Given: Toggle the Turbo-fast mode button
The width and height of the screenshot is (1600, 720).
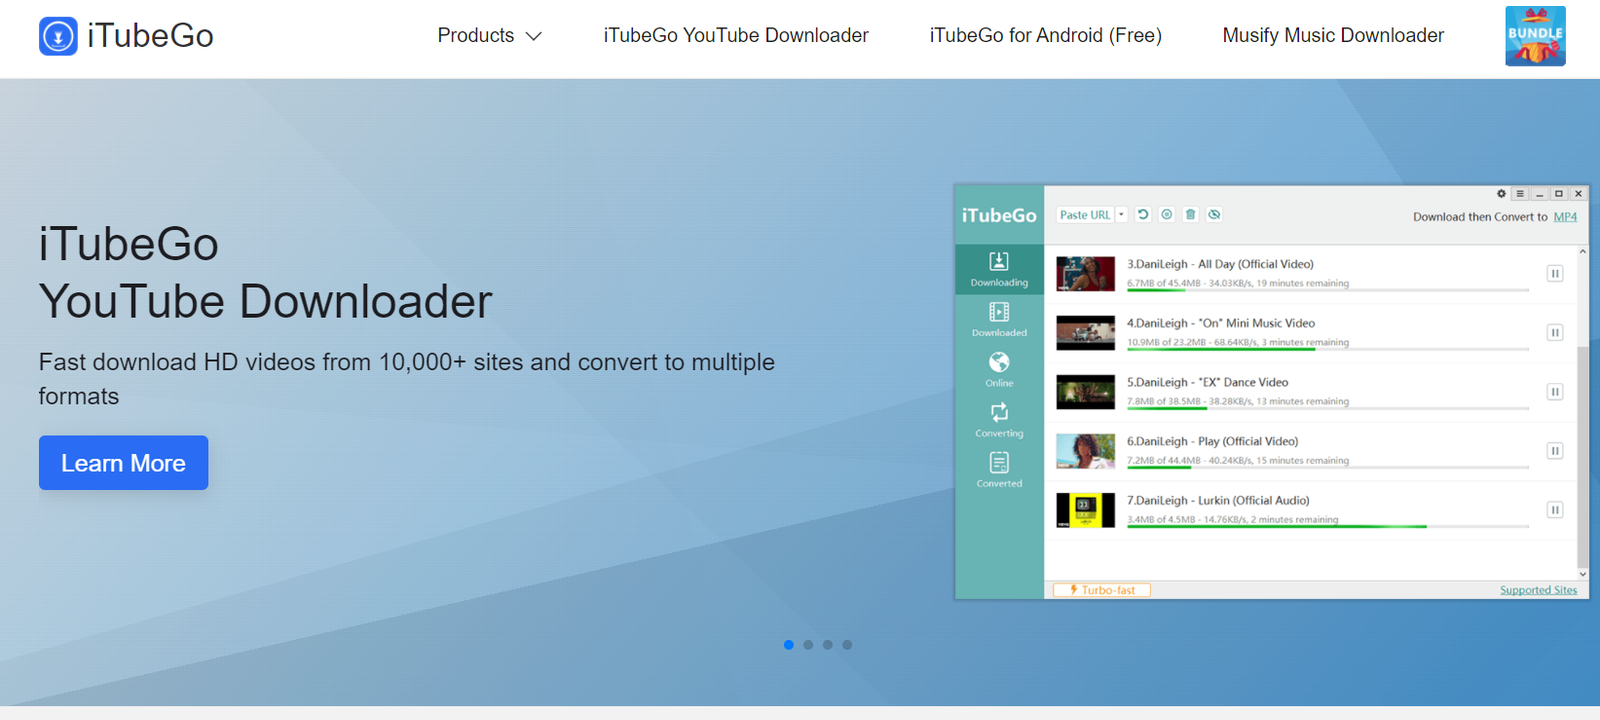Looking at the screenshot, I should 1102,590.
